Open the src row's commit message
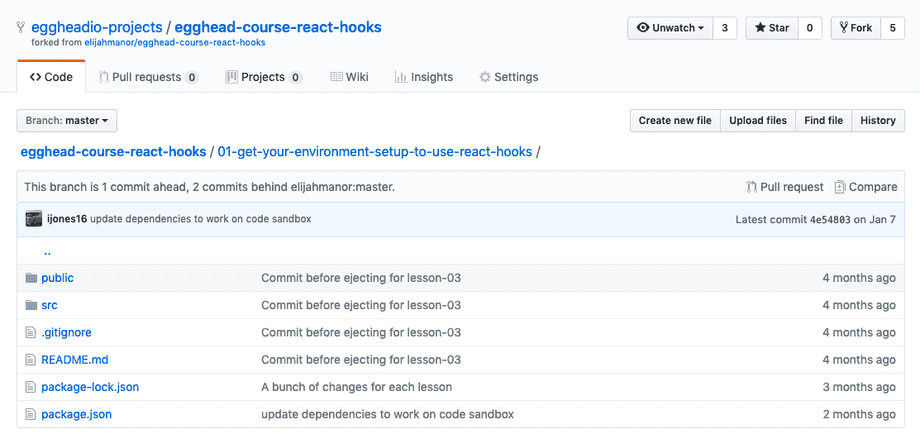 tap(361, 305)
